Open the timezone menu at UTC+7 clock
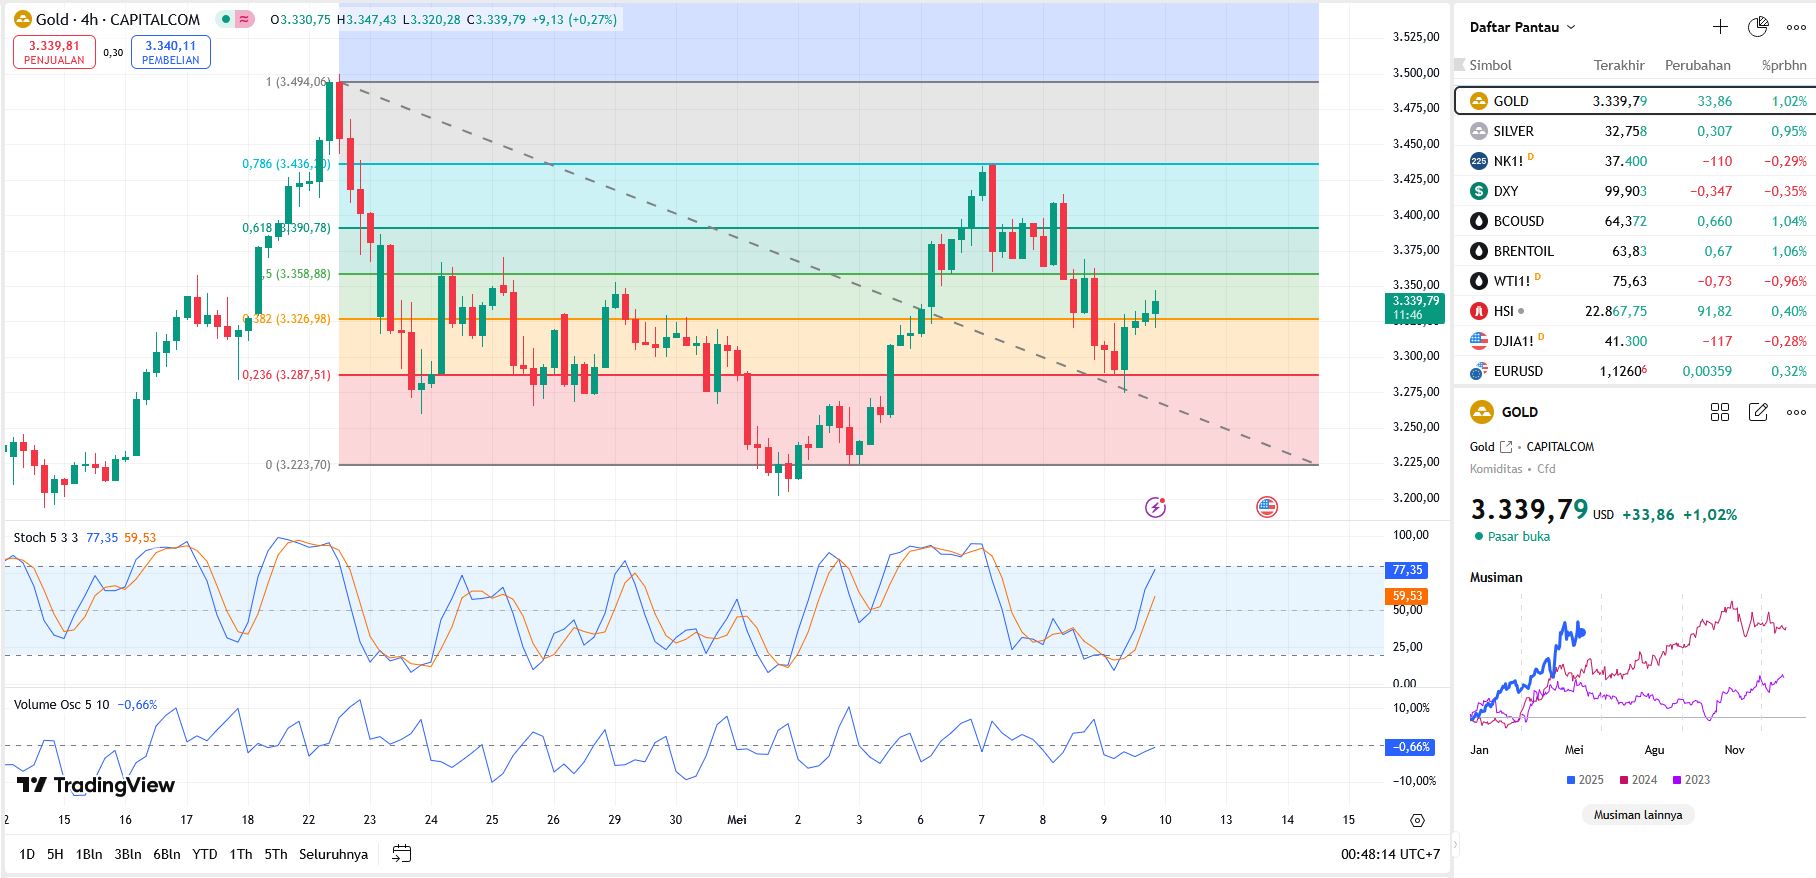The height and width of the screenshot is (878, 1816). click(1390, 854)
